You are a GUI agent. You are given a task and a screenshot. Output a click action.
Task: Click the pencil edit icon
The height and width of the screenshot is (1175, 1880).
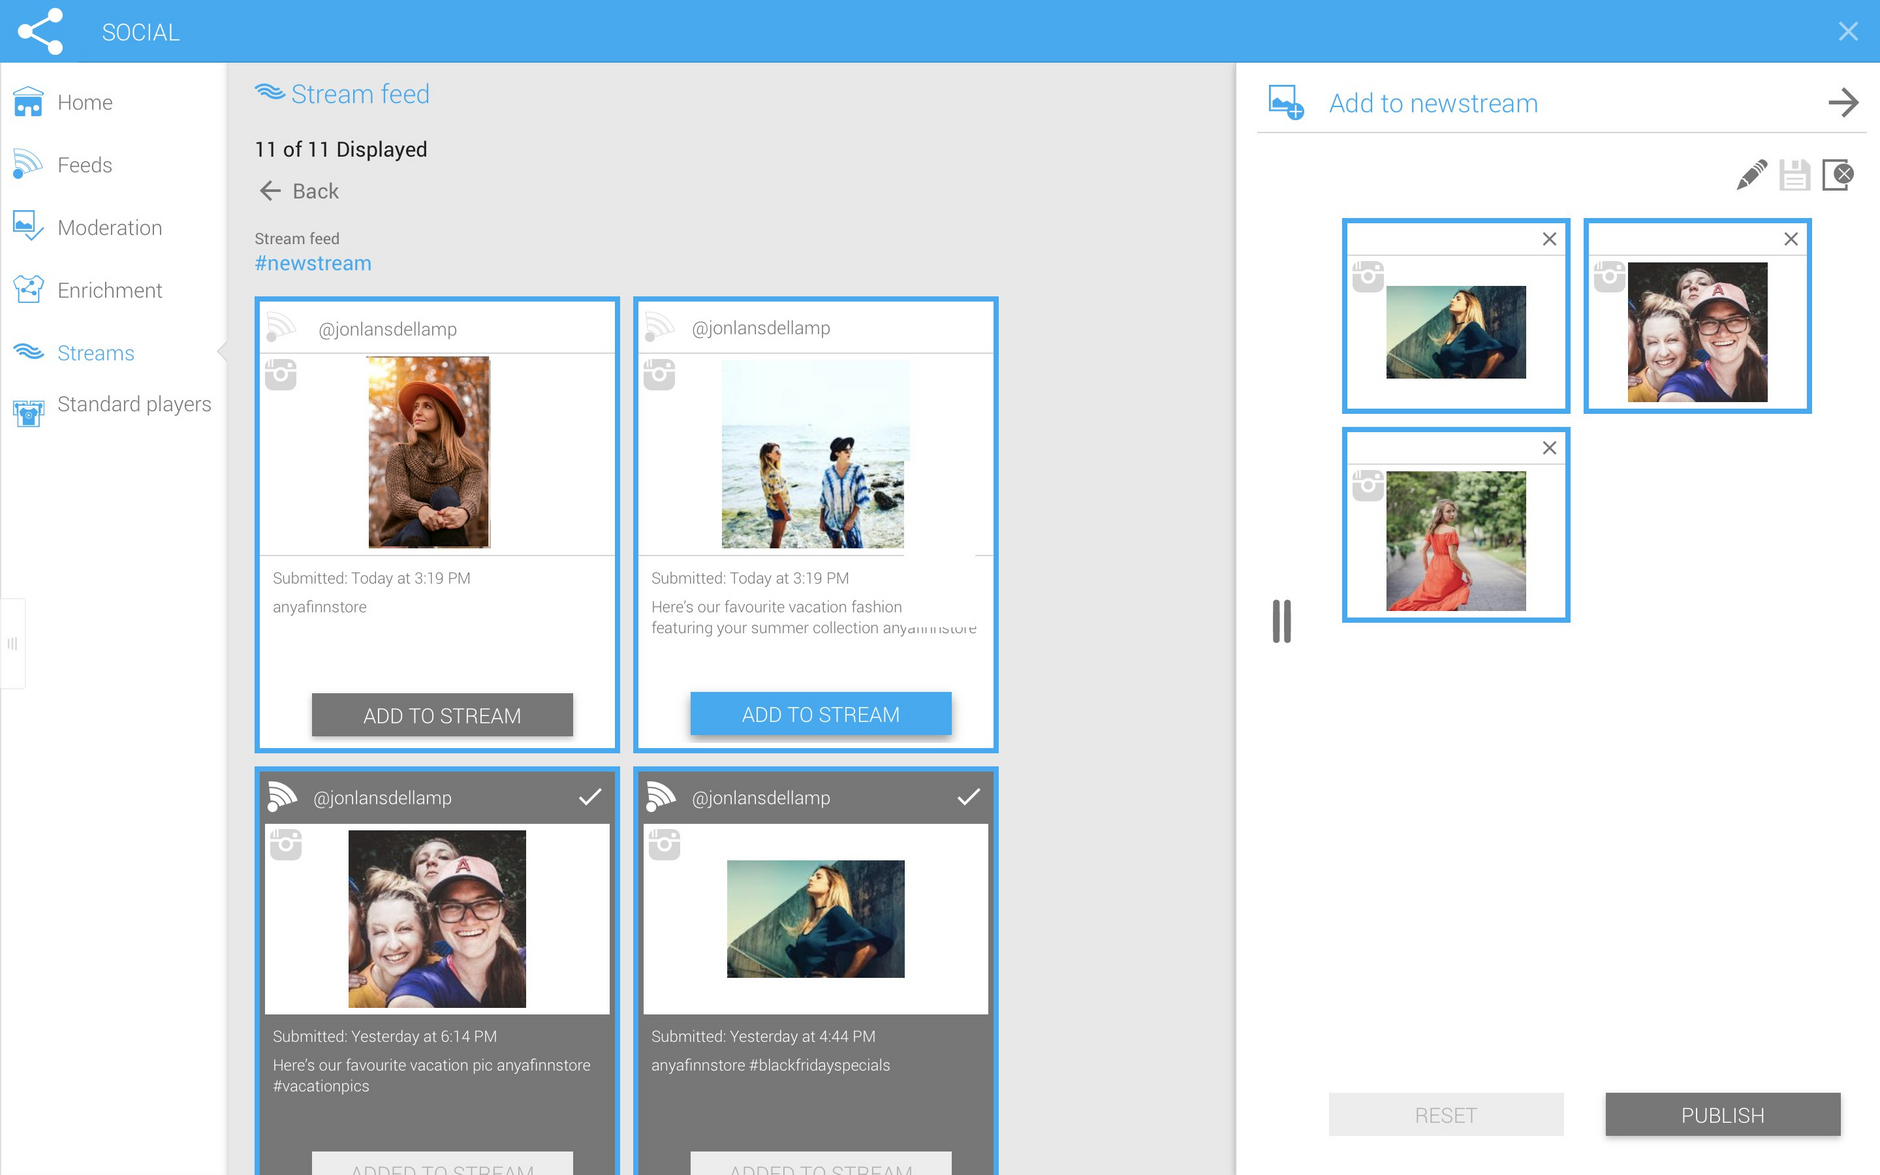tap(1752, 175)
